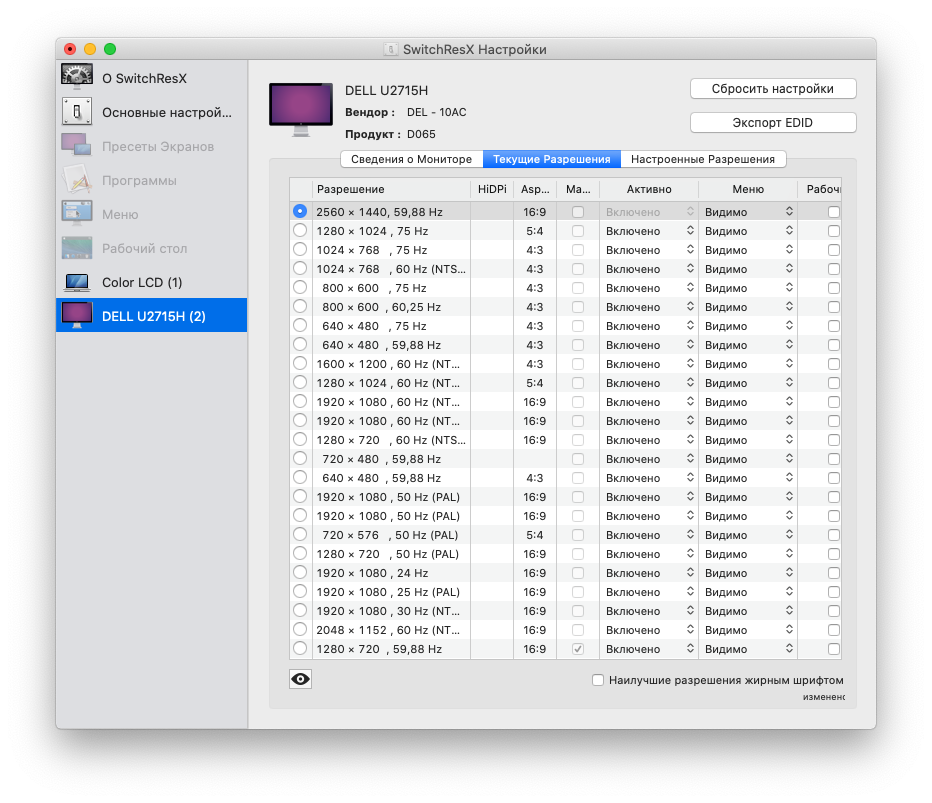Select the Основные настройки switch icon
The image size is (932, 803).
coord(77,112)
